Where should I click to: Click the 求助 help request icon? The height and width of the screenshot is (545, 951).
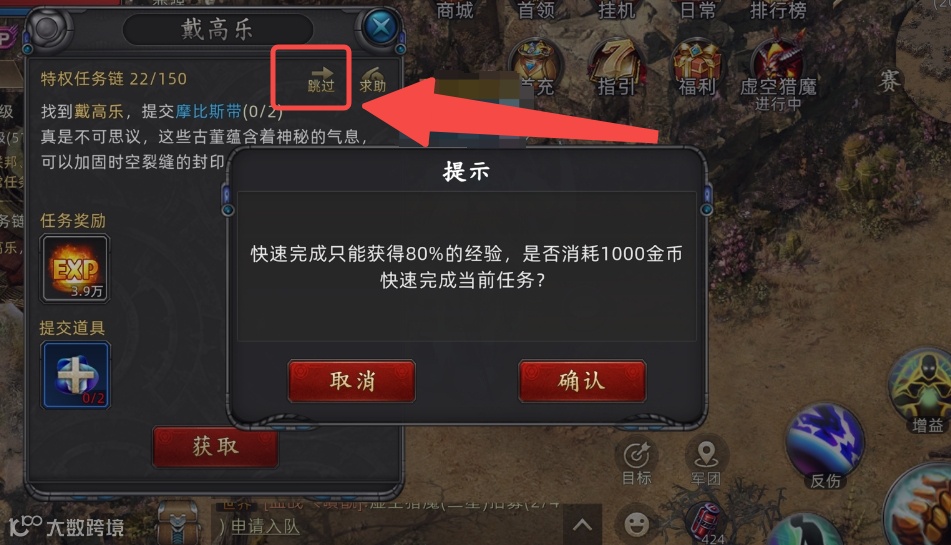click(x=372, y=79)
